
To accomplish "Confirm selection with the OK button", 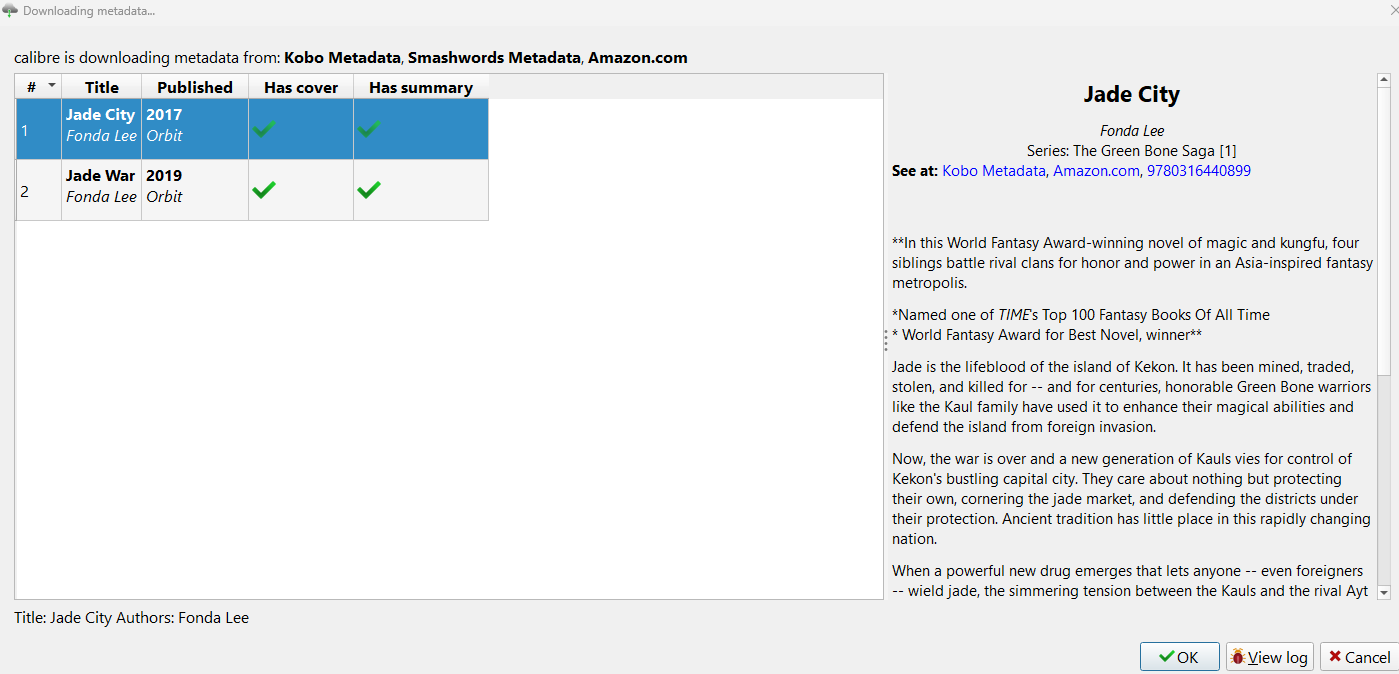I will [x=1179, y=657].
